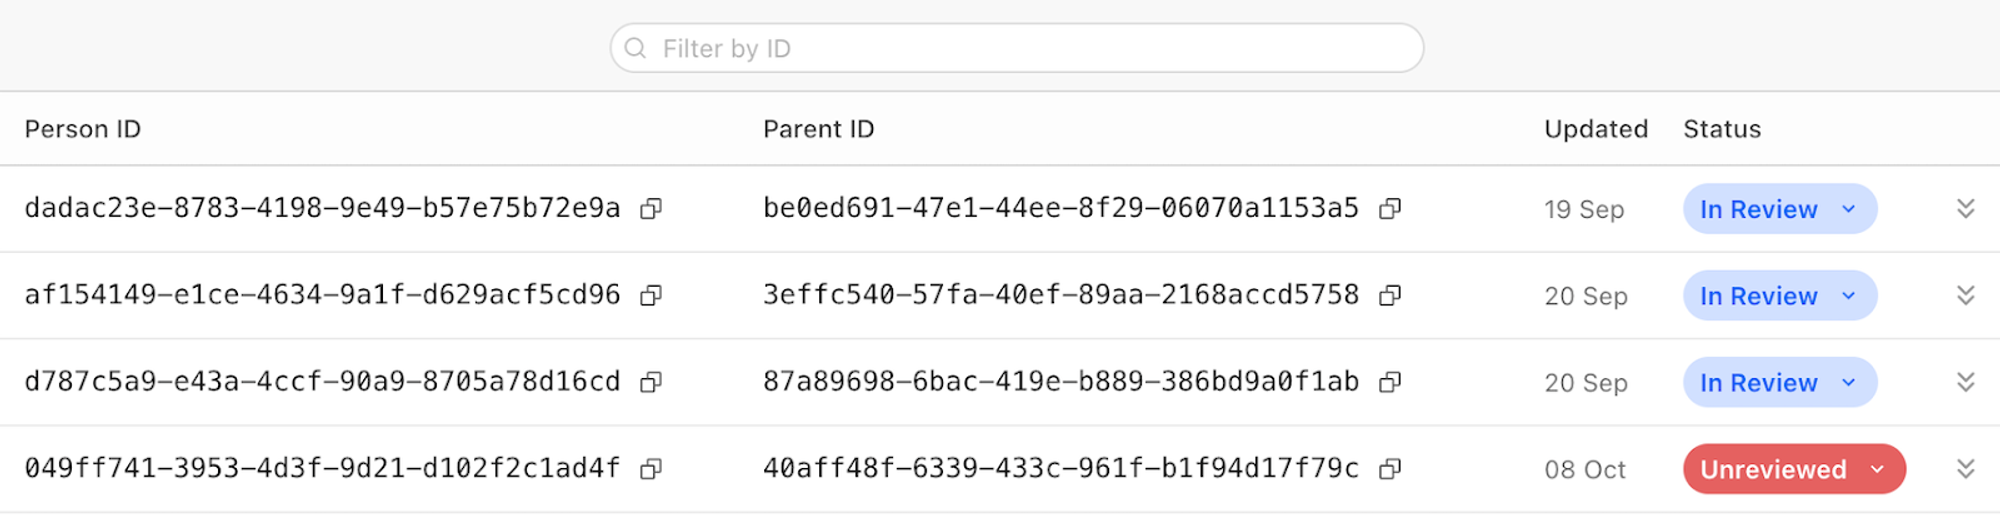Expand details for the 049ff741 row
The width and height of the screenshot is (2000, 521).
click(x=1965, y=469)
